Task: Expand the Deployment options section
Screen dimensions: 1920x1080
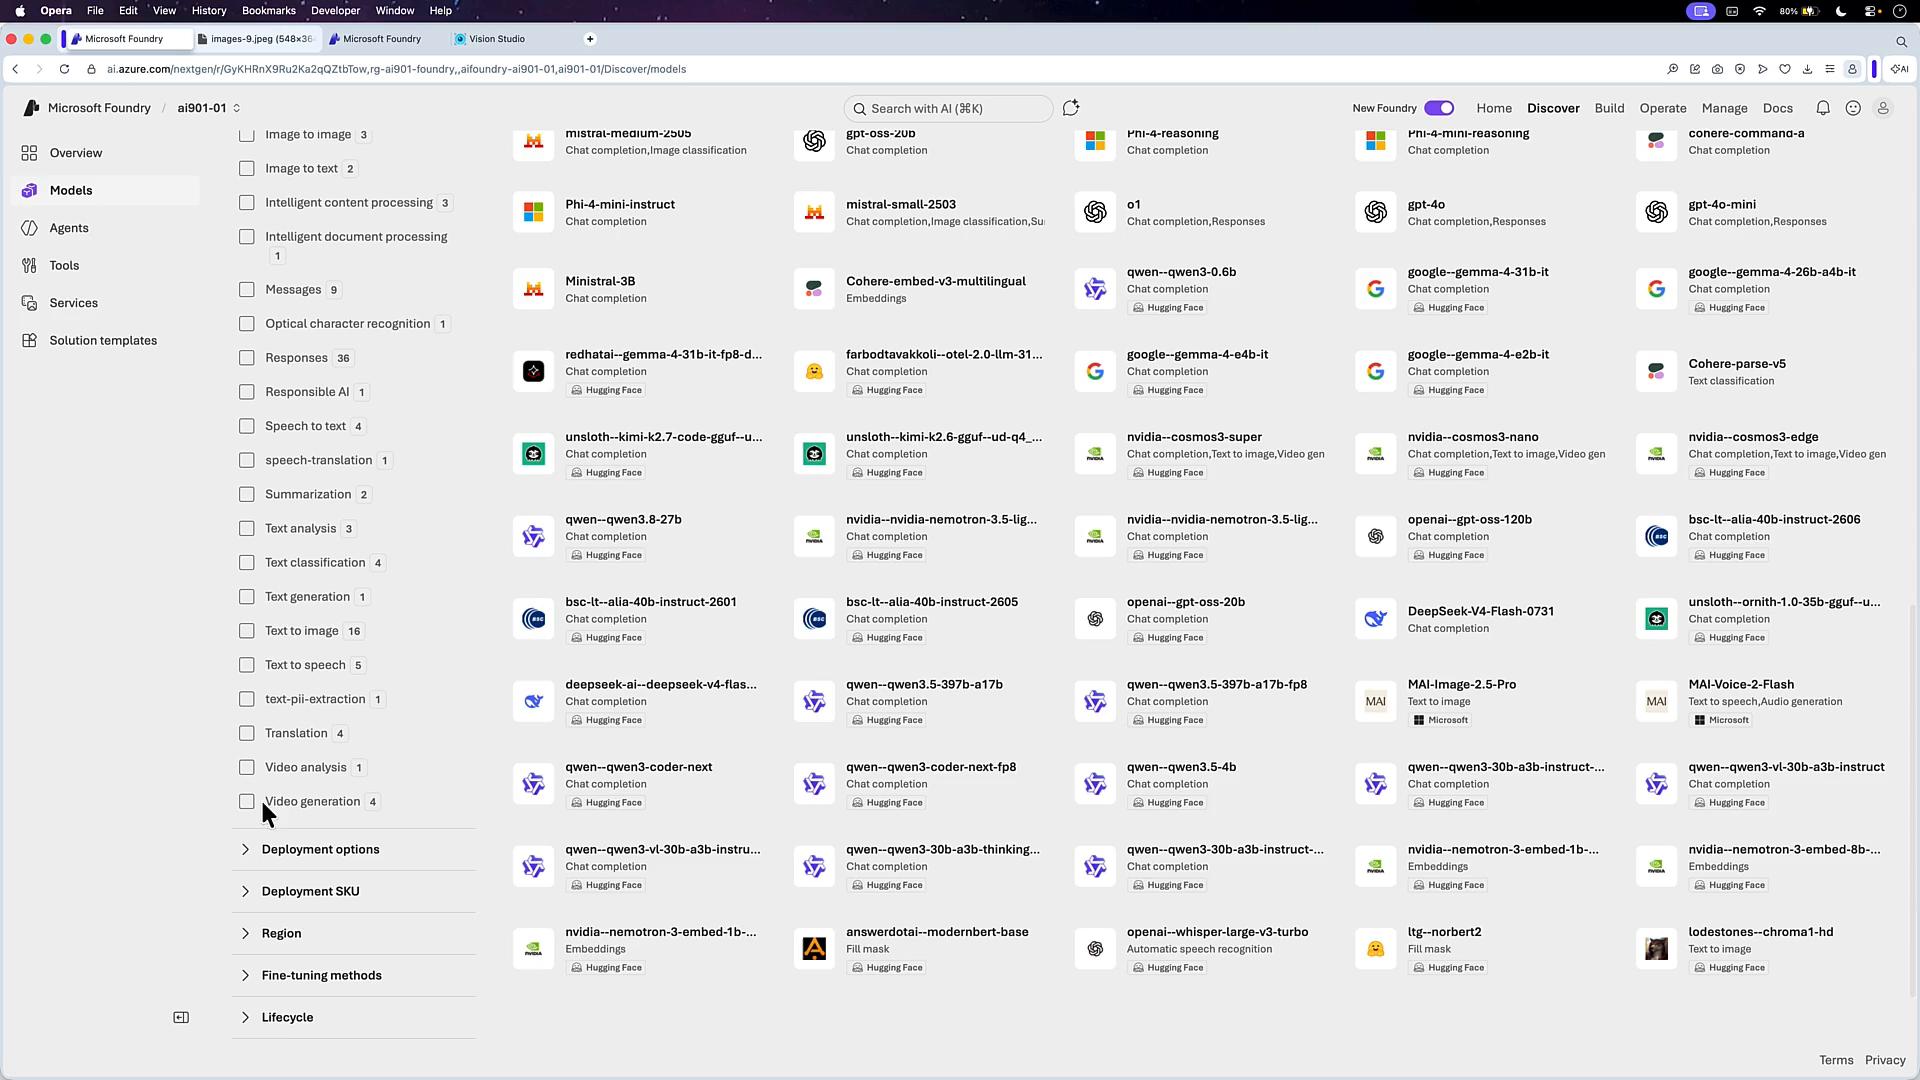Action: coord(353,850)
